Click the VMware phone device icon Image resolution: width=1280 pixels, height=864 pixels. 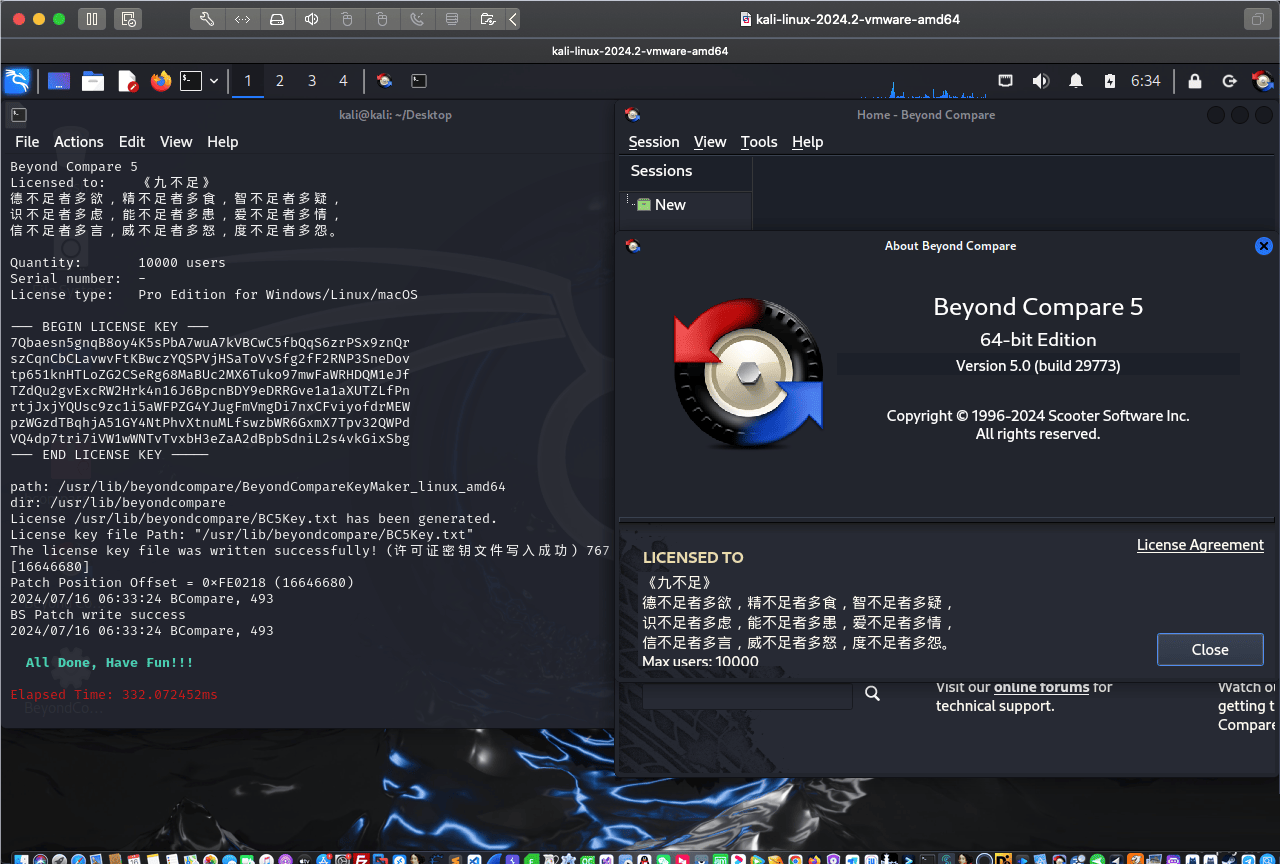tap(417, 19)
